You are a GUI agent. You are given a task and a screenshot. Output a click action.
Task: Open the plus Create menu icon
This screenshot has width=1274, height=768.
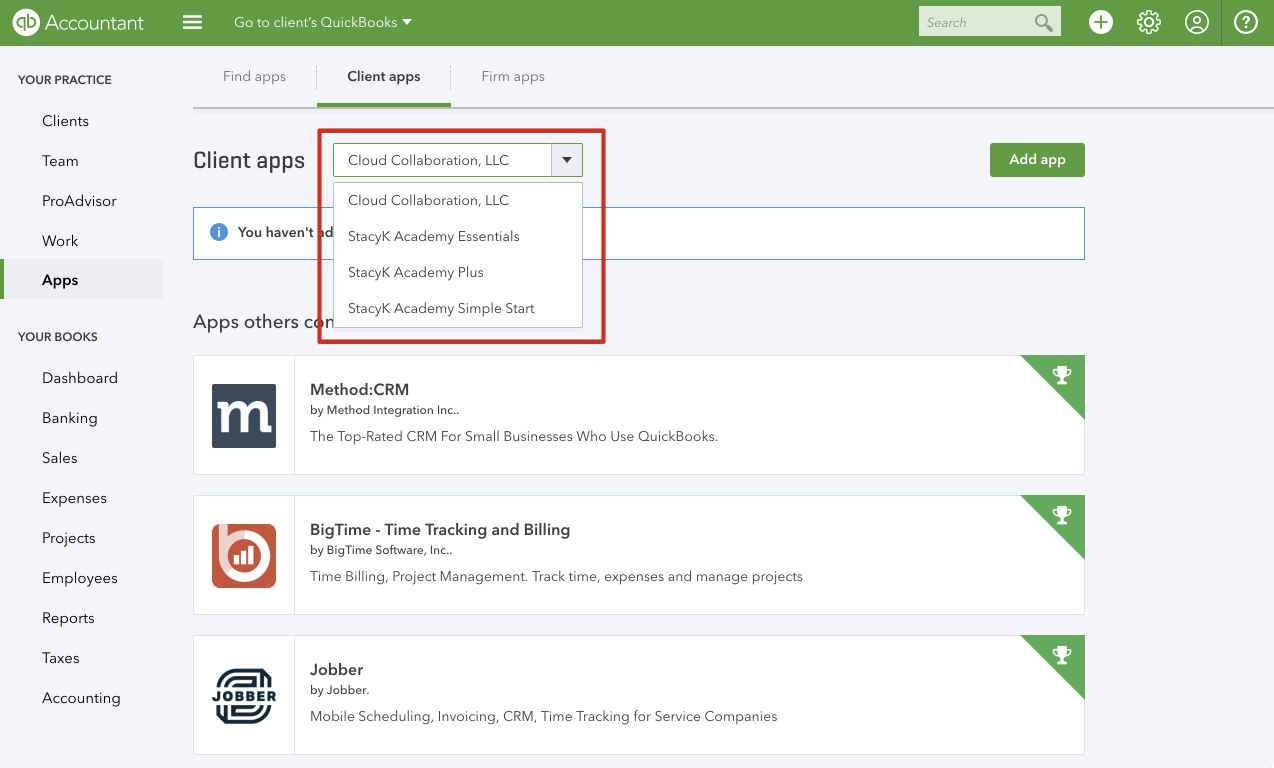[1101, 22]
